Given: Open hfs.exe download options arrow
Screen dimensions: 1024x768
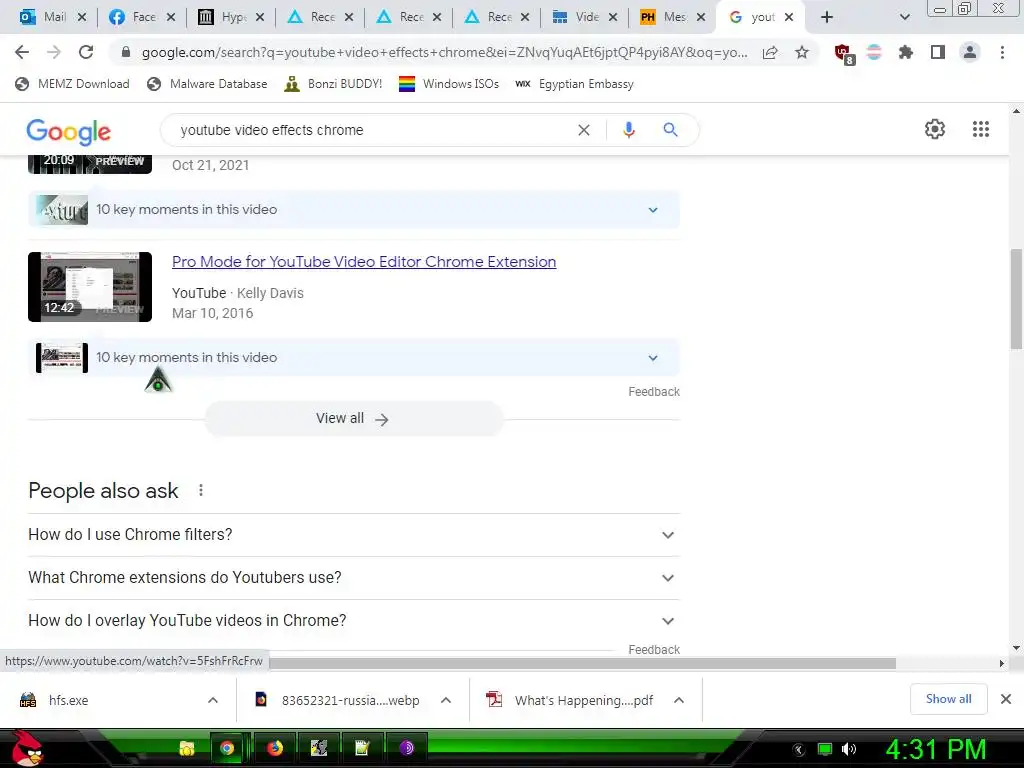Looking at the screenshot, I should pyautogui.click(x=213, y=700).
